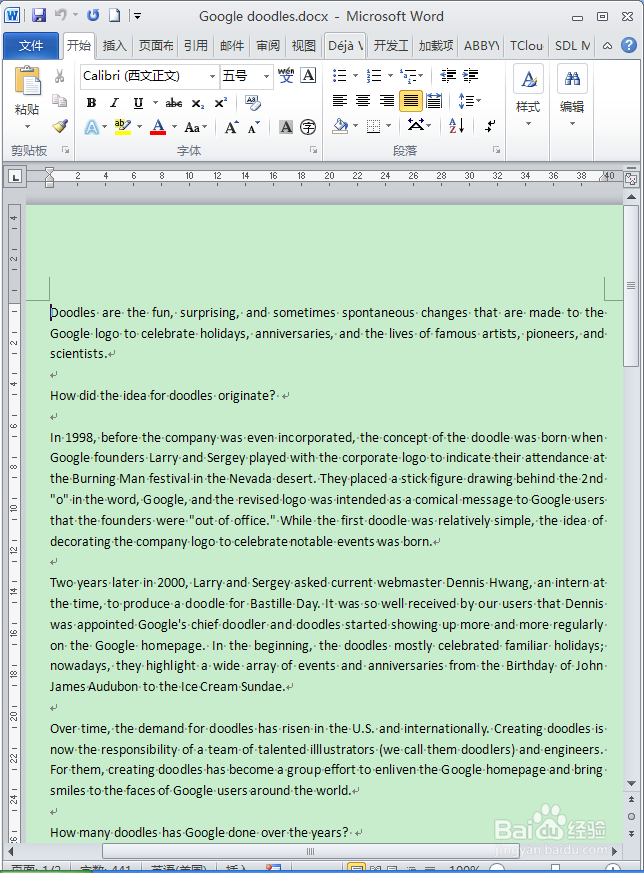The image size is (644, 873).
Task: Switch to the 插入 Insert tab
Action: 114,46
